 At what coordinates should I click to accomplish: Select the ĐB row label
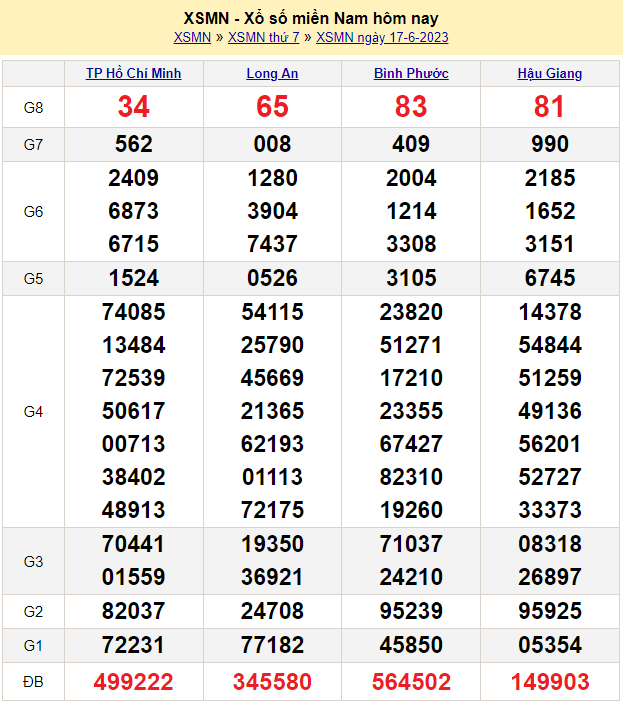click(x=33, y=682)
